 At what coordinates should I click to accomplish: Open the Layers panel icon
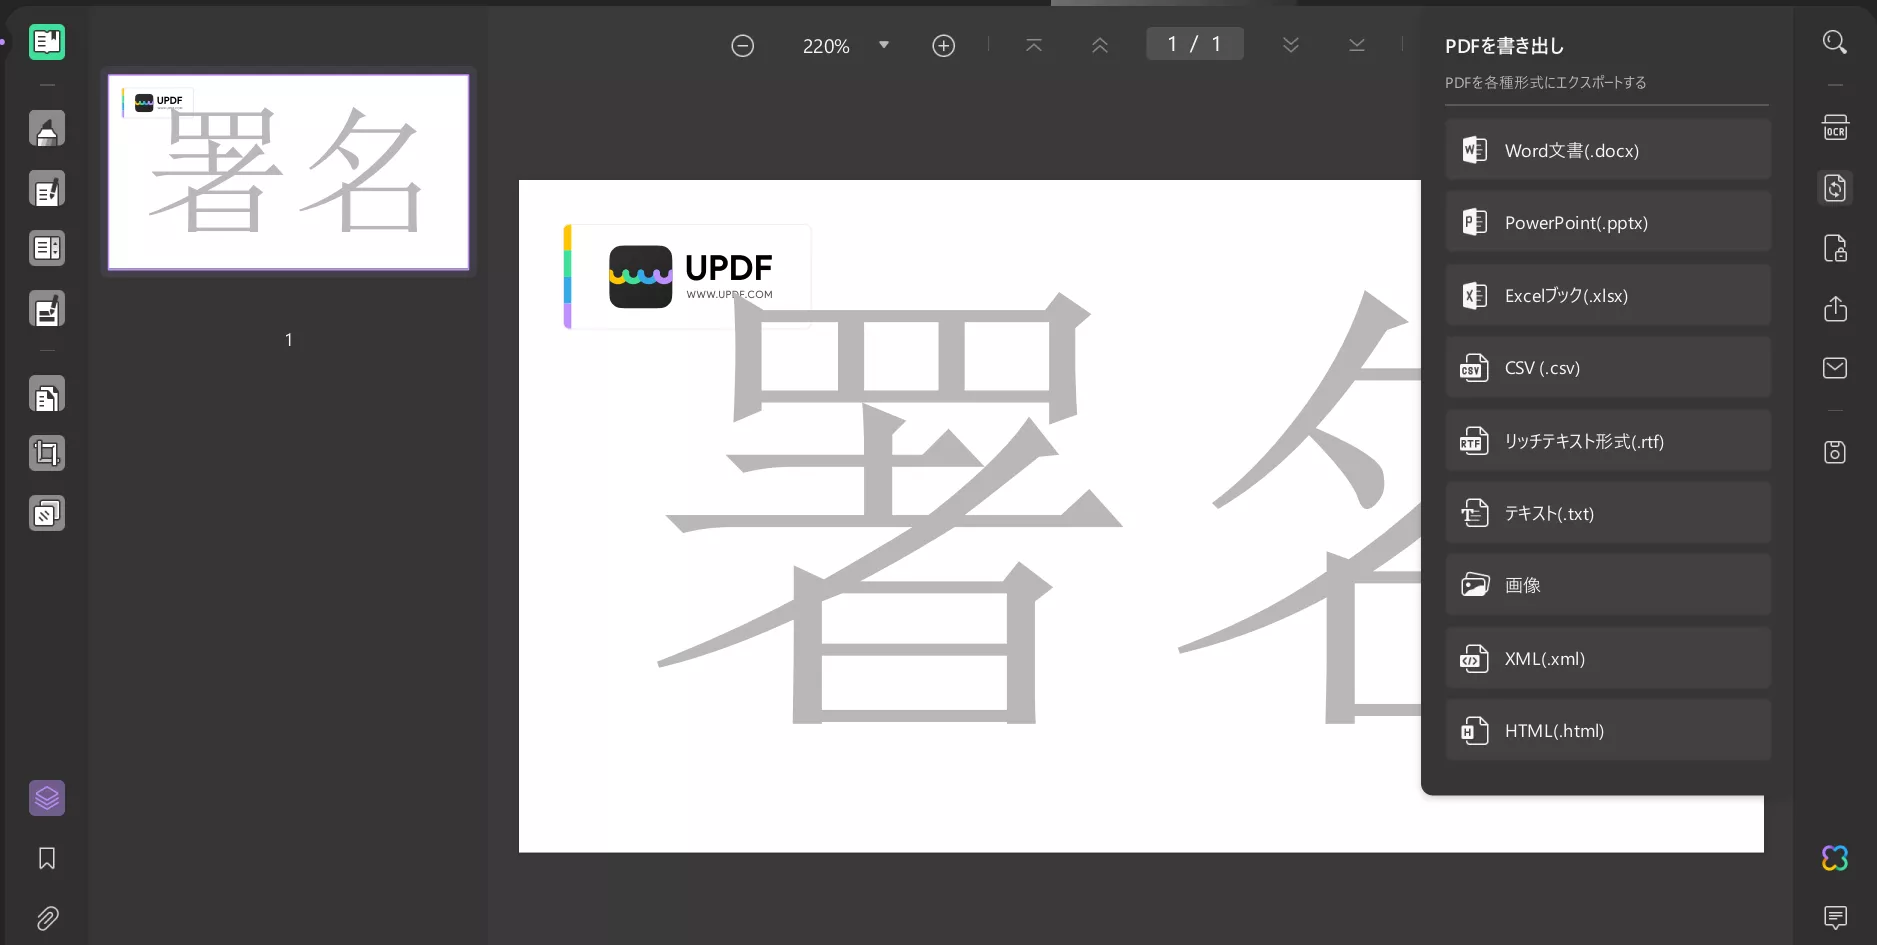coord(47,798)
